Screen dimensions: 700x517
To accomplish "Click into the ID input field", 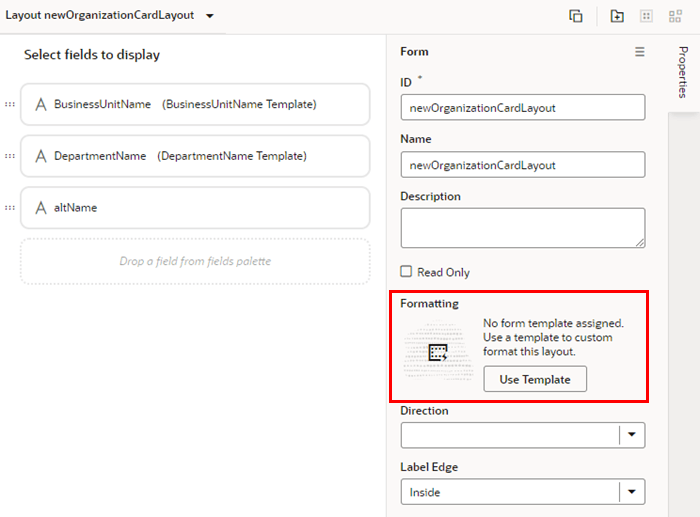I will tap(523, 108).
